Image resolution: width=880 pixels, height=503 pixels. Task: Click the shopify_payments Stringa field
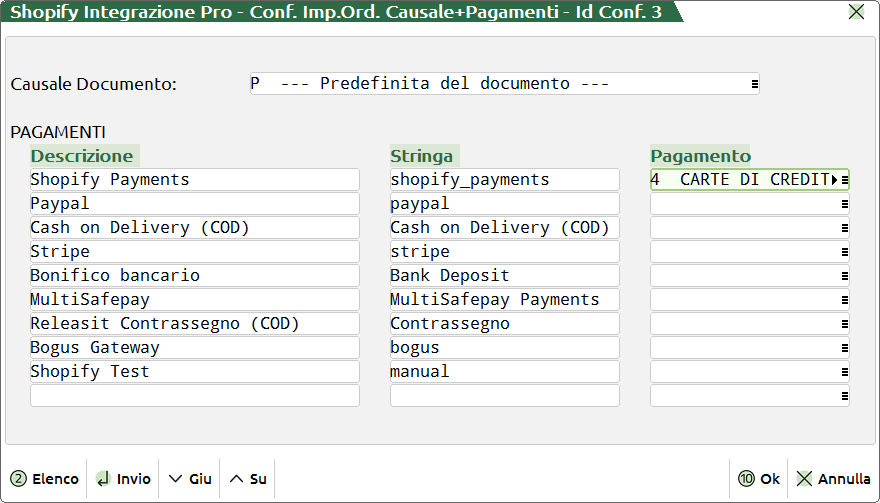504,180
